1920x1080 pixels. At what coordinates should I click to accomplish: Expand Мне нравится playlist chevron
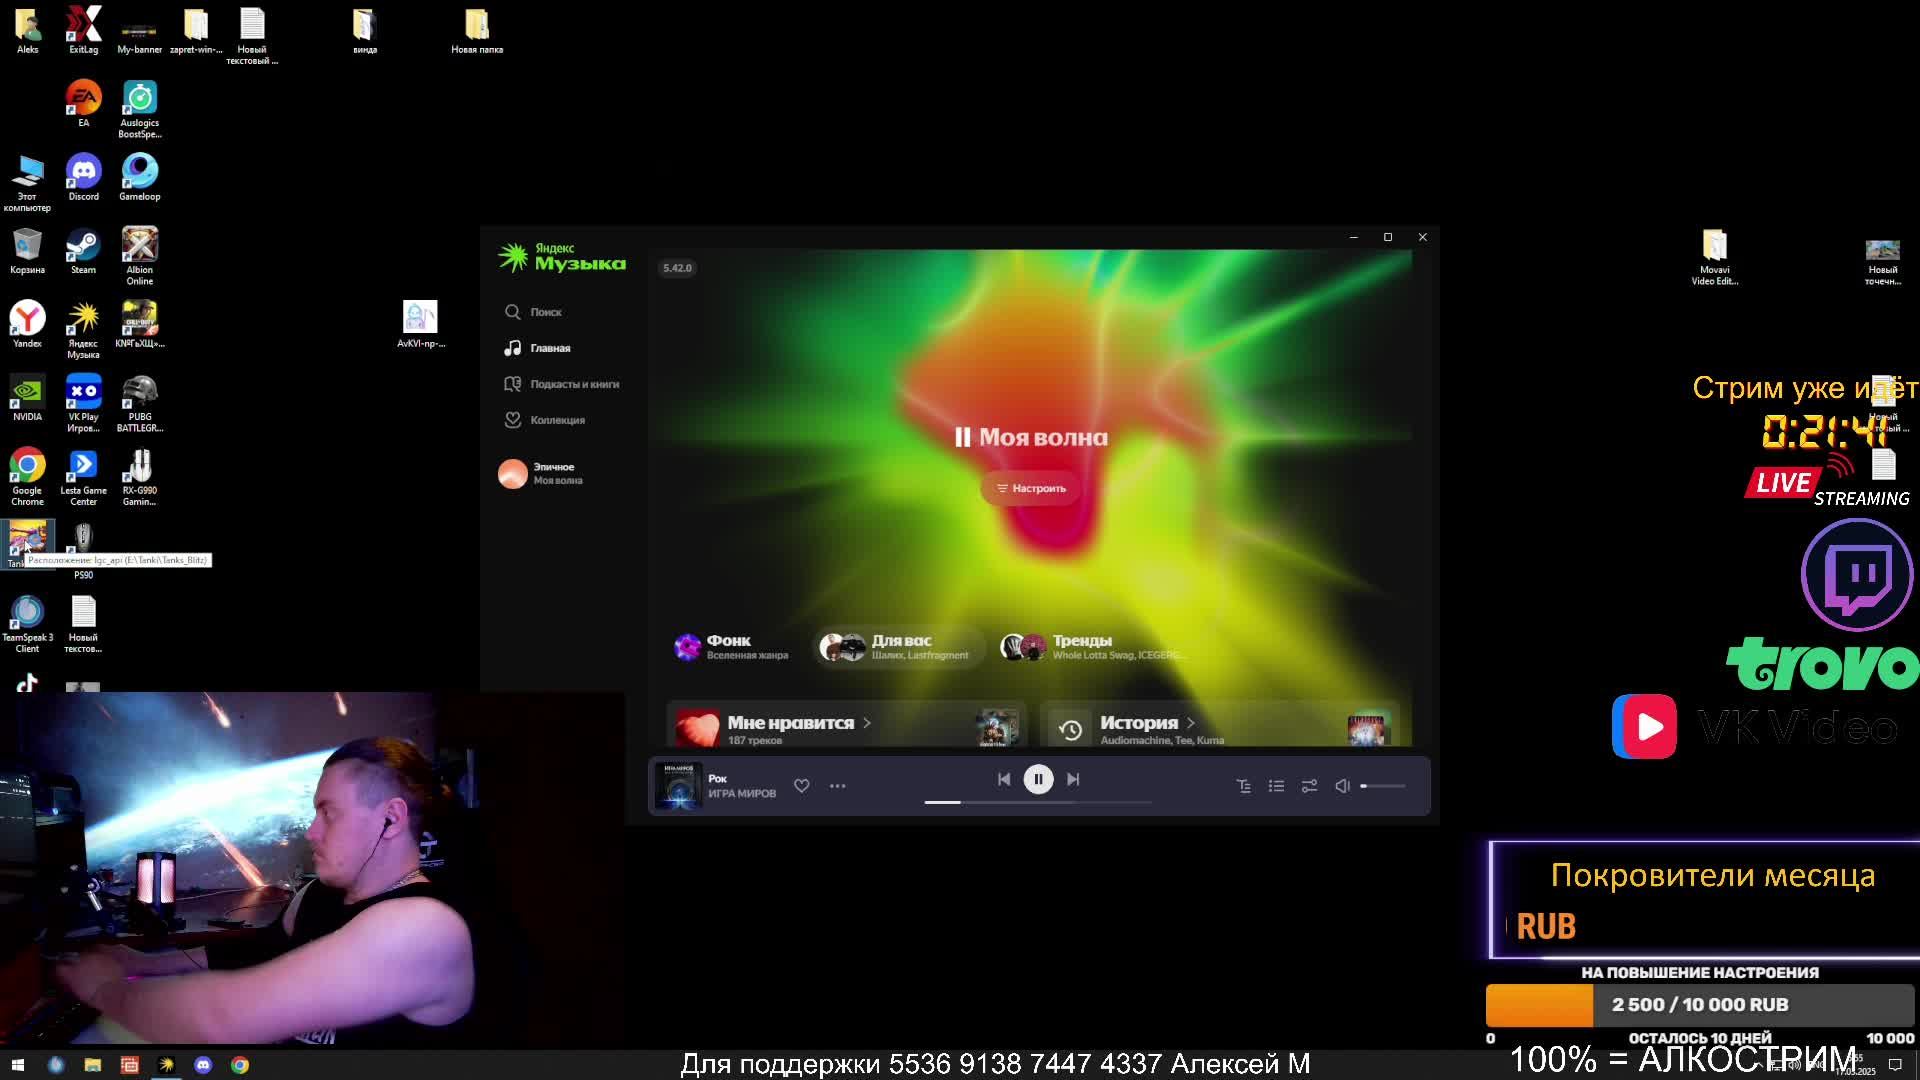coord(867,723)
